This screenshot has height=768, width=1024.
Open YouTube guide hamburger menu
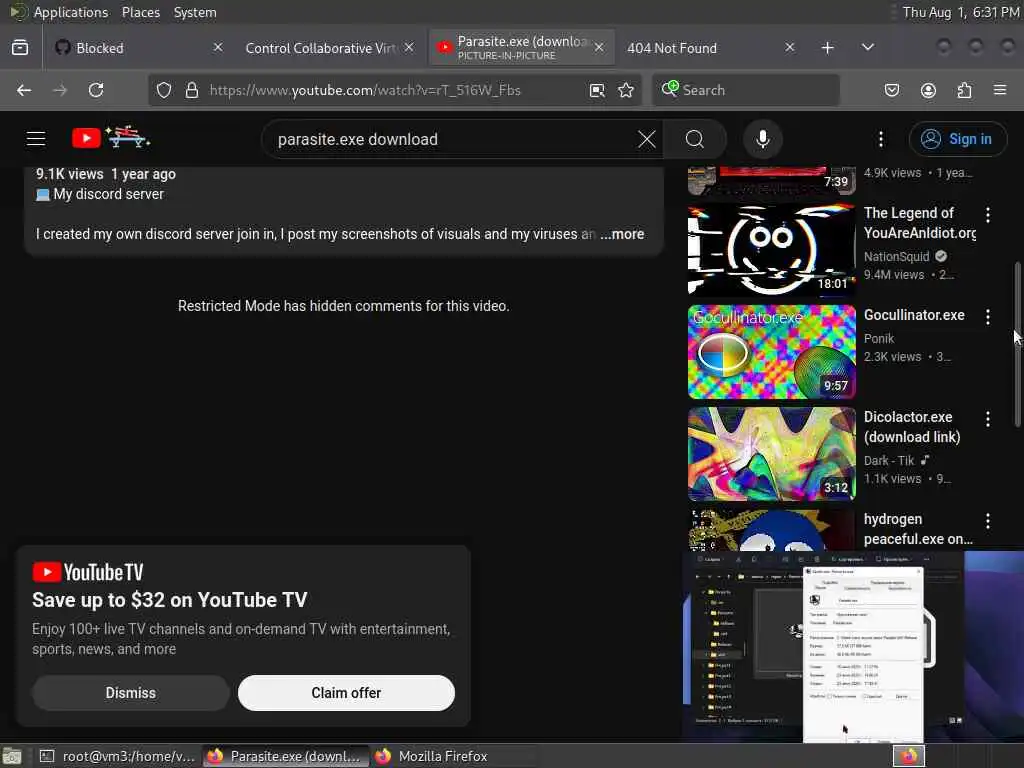pos(36,138)
